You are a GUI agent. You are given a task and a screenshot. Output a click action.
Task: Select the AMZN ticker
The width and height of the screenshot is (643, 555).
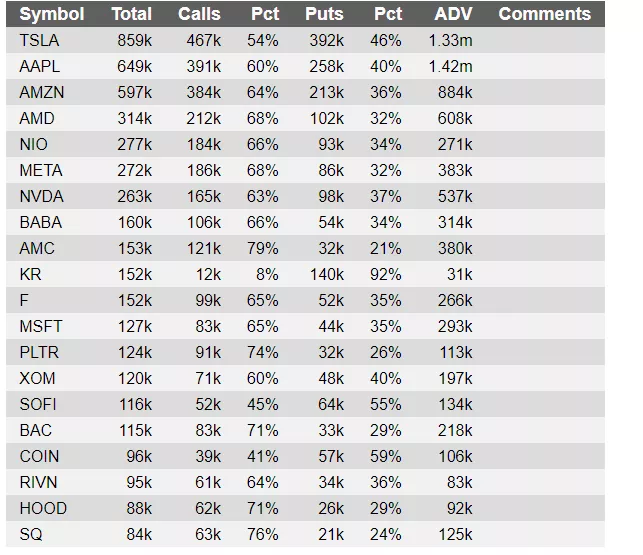(41, 92)
